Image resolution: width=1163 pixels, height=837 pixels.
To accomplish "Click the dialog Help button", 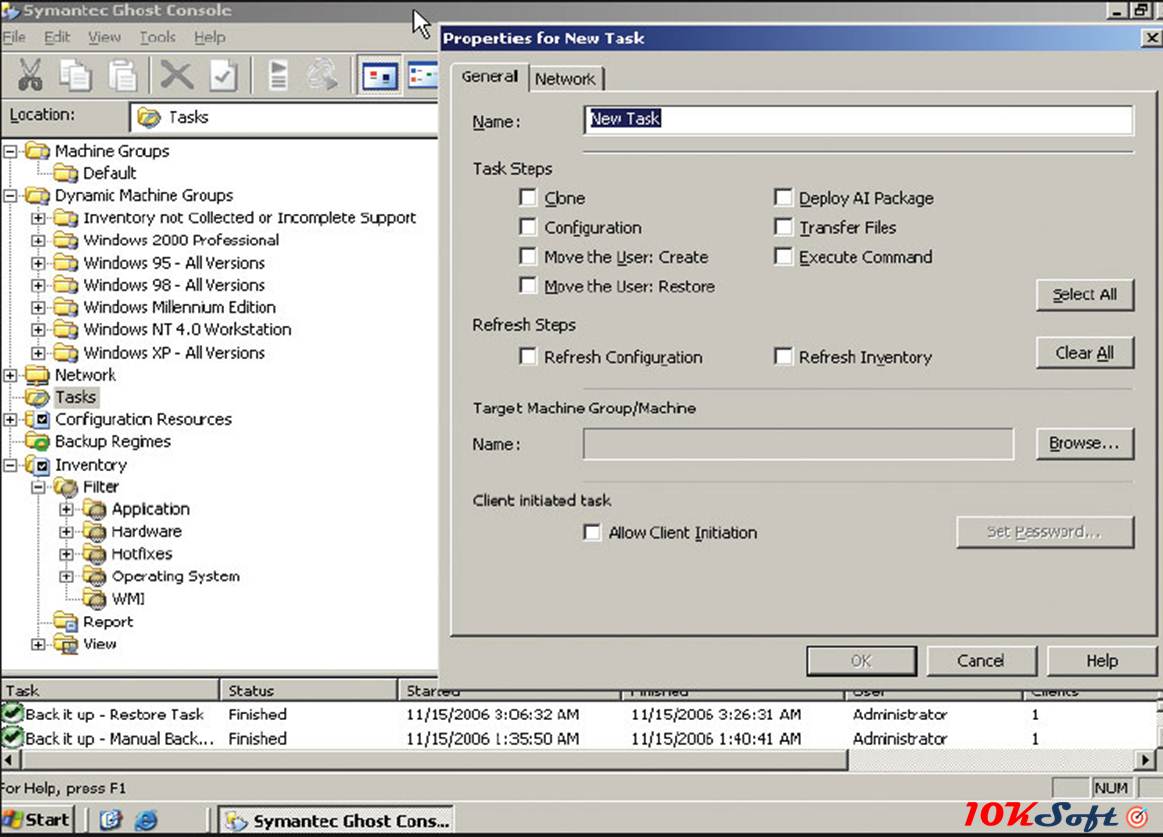I will pyautogui.click(x=1101, y=660).
